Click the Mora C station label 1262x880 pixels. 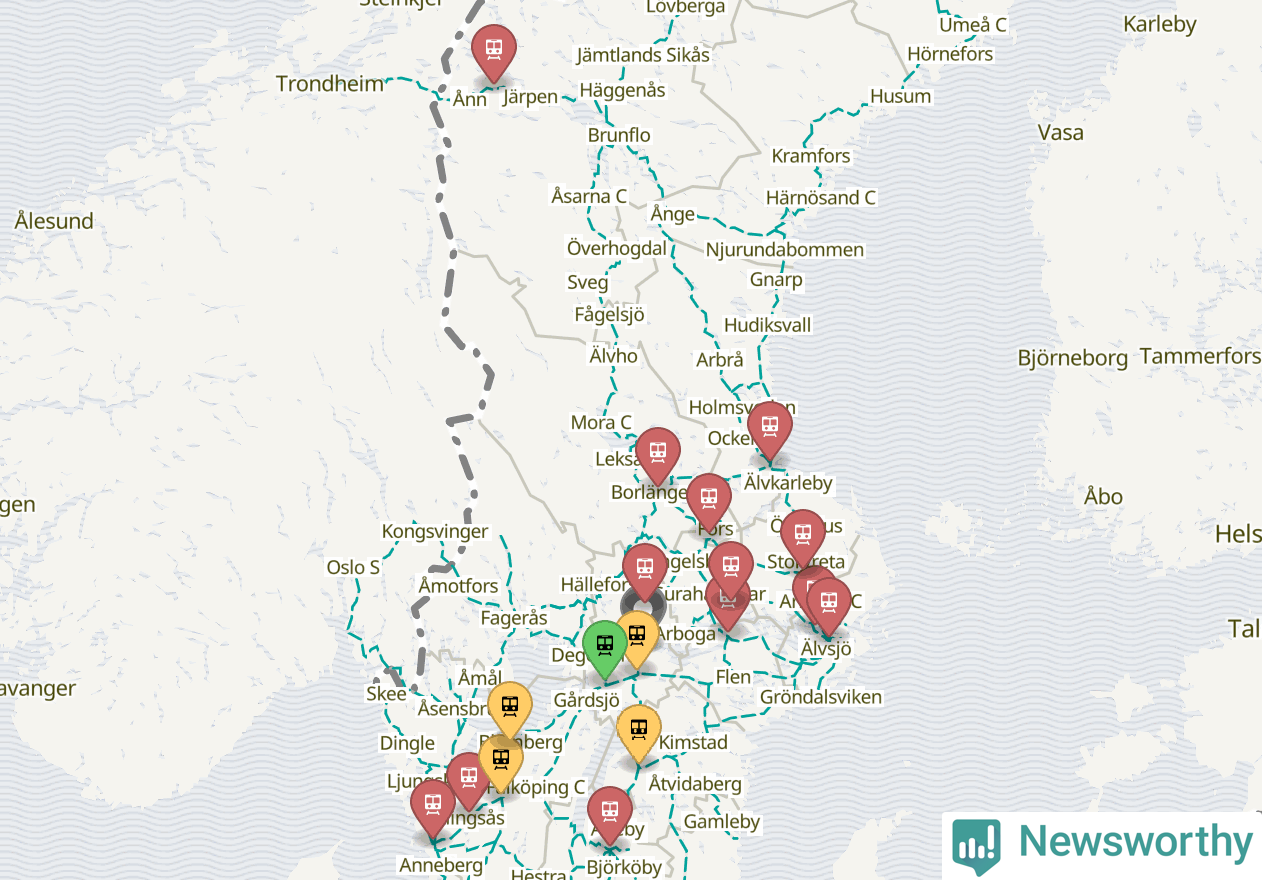pos(601,423)
